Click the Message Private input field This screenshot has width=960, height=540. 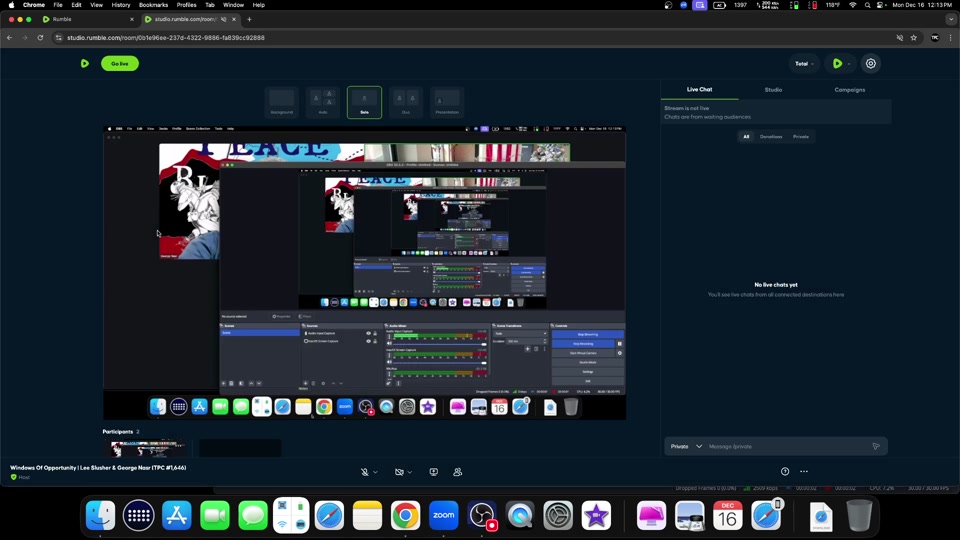[x=785, y=446]
